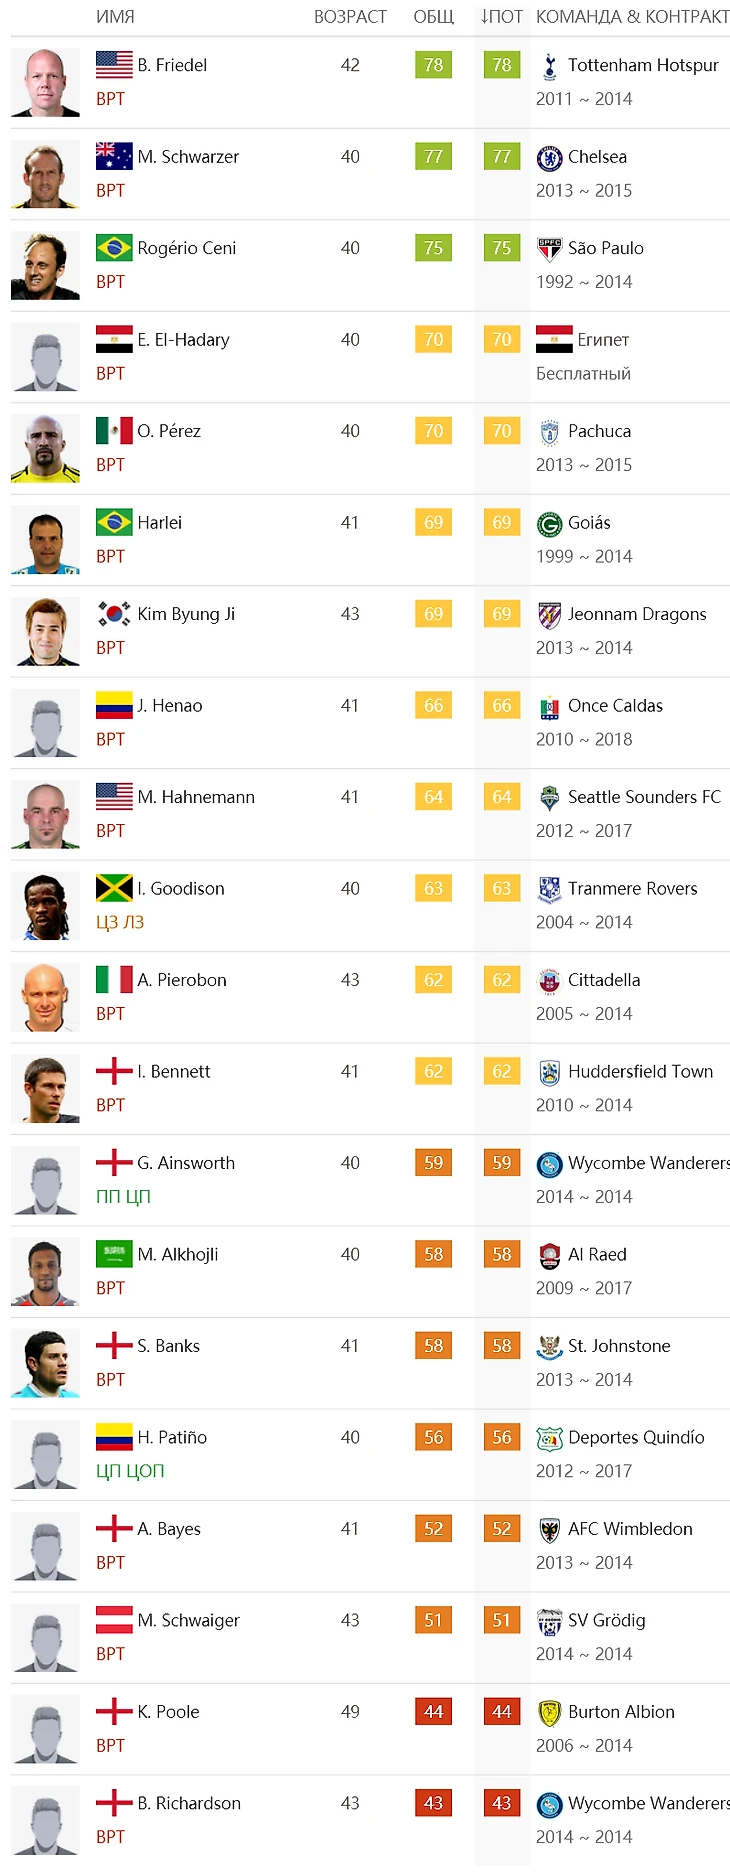
Task: Click the USA flag beside B. Friedel
Action: click(114, 65)
